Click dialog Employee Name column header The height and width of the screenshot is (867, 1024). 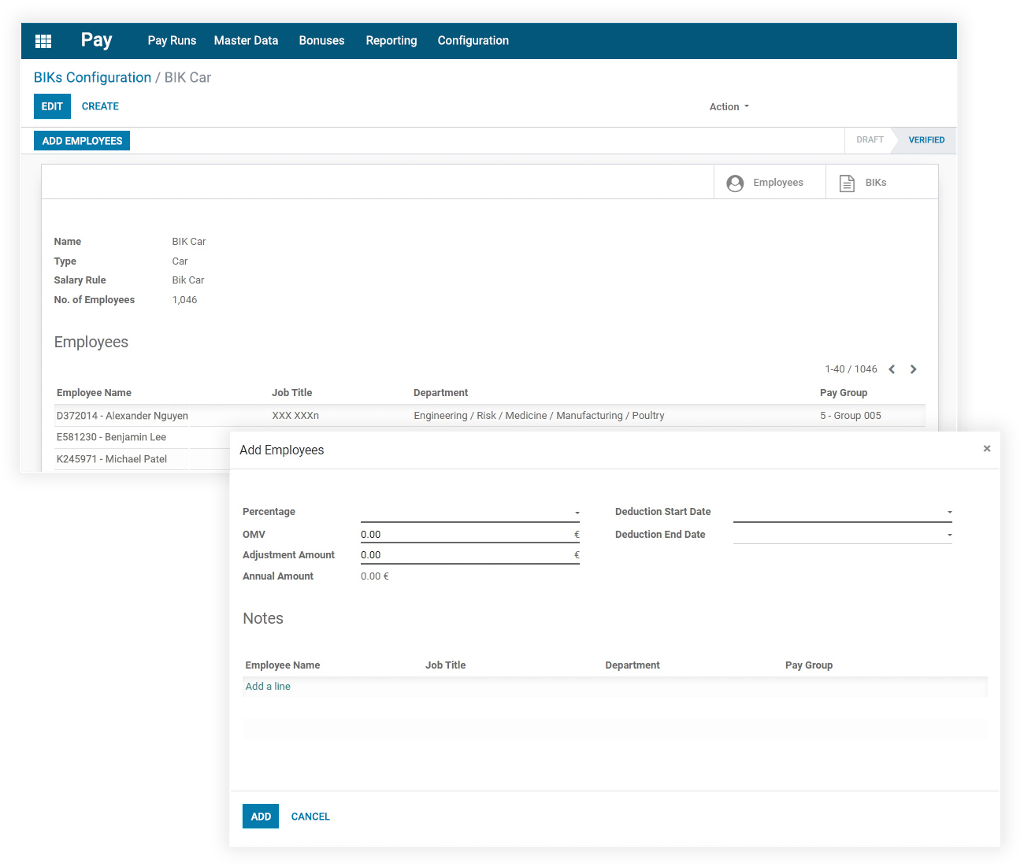click(x=283, y=665)
